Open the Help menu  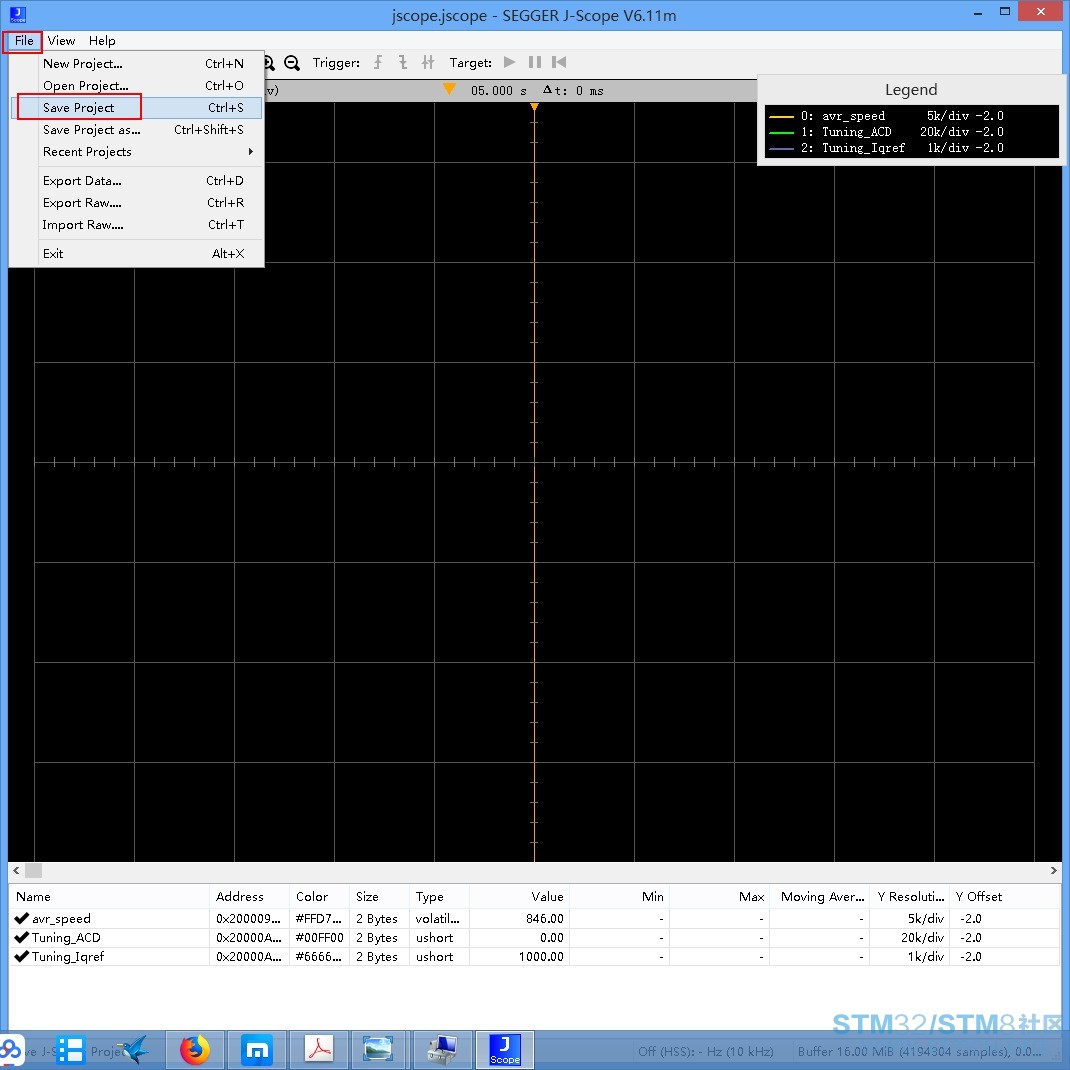102,41
